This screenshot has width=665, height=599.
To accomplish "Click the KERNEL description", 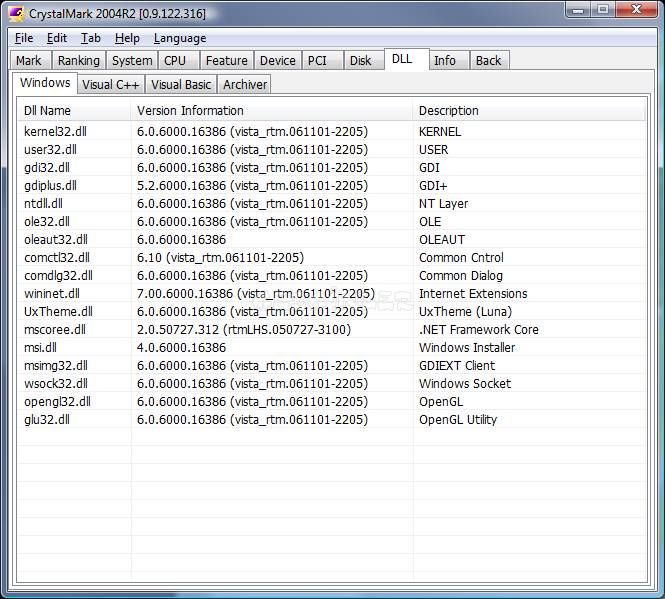I will point(440,132).
